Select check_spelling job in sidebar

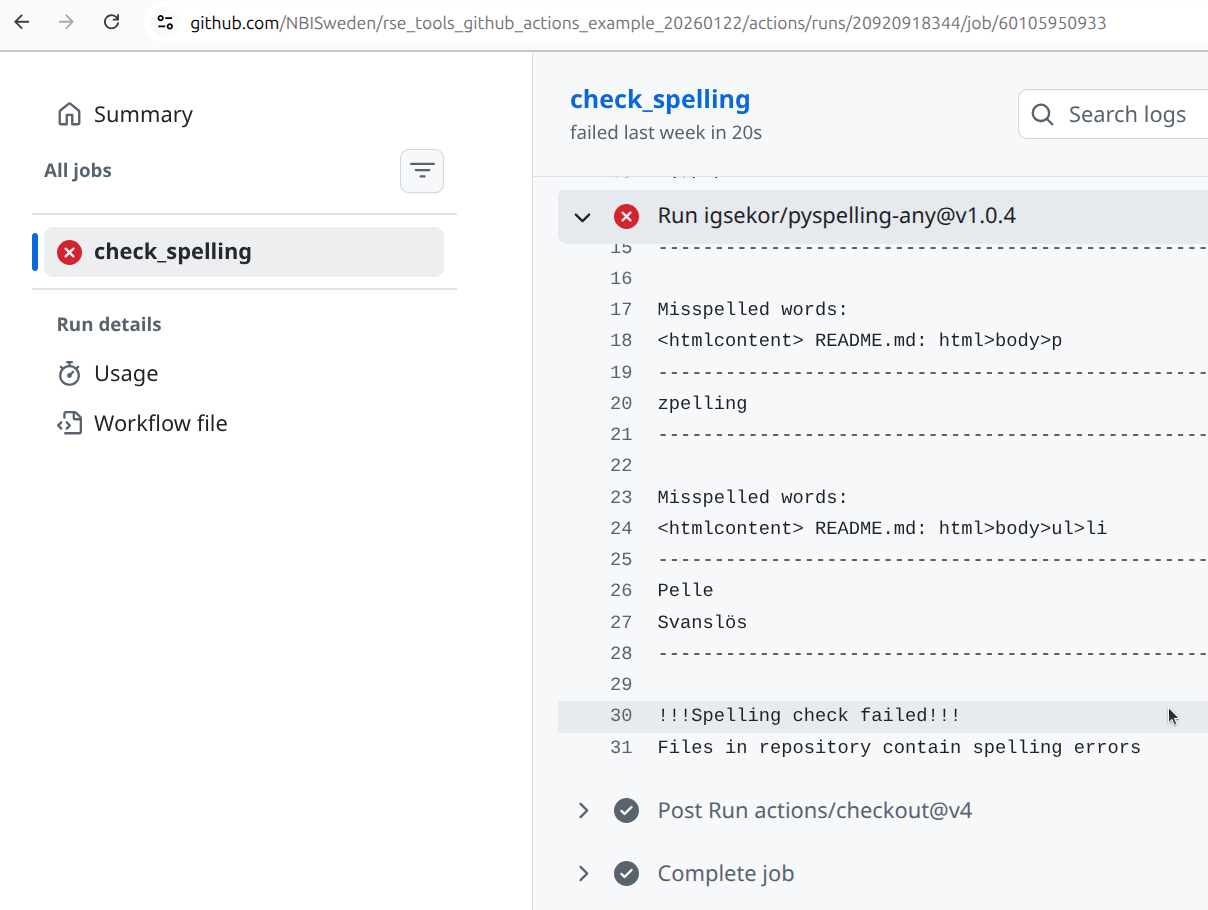[x=172, y=252]
